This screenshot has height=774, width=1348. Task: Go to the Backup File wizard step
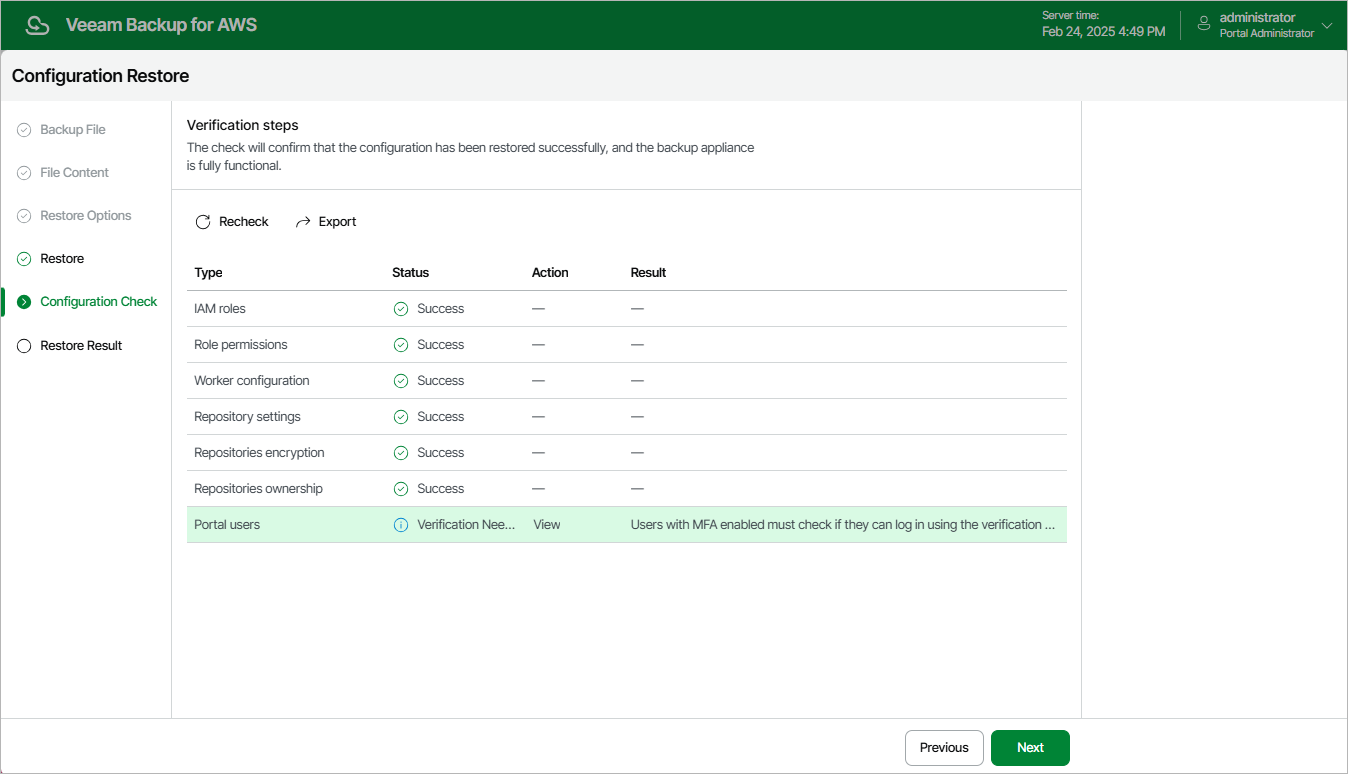point(72,130)
